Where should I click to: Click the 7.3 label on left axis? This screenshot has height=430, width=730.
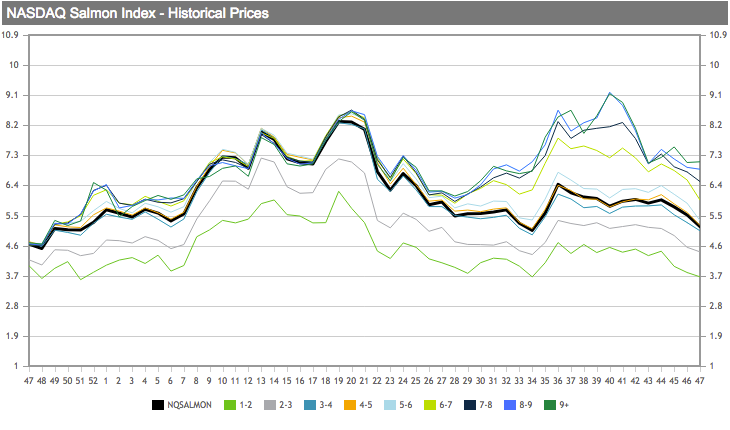coord(13,155)
